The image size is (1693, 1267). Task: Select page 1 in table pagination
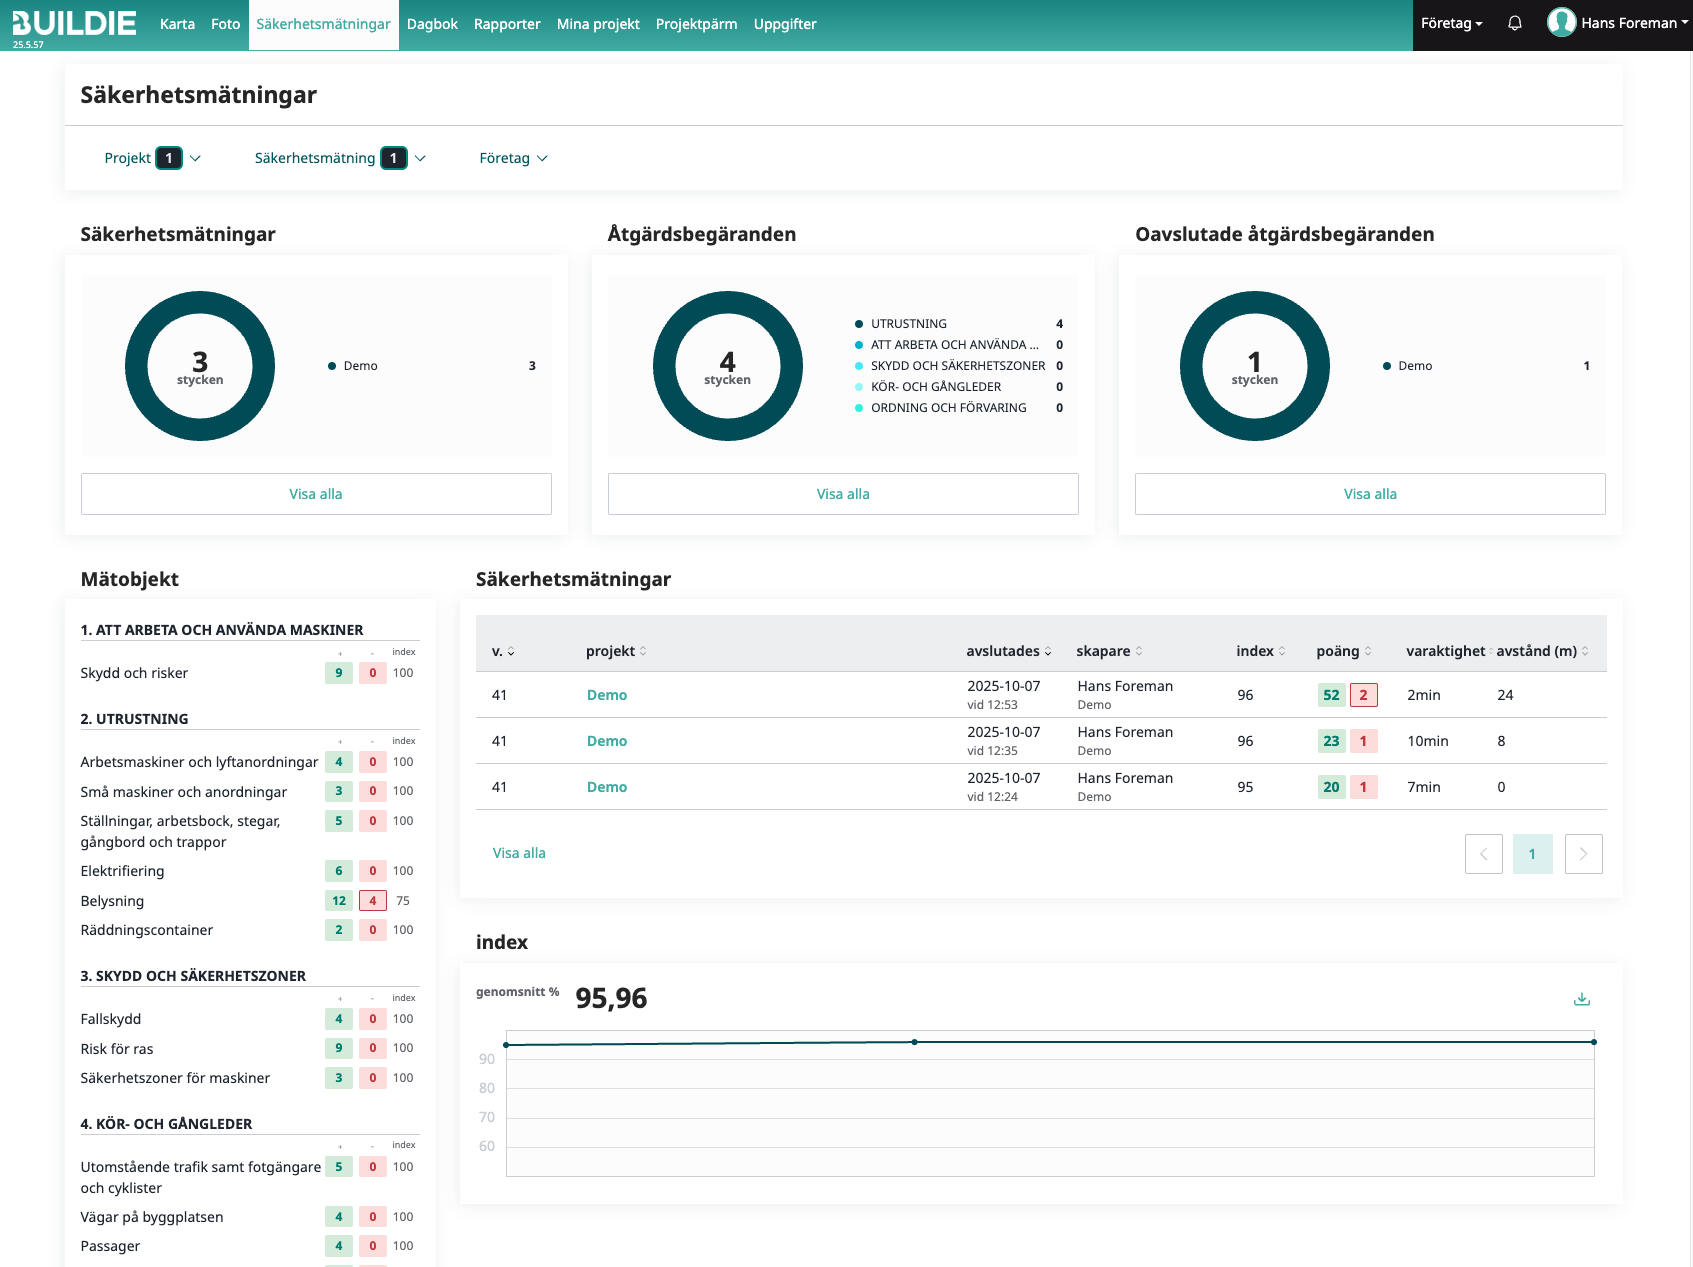coord(1532,854)
